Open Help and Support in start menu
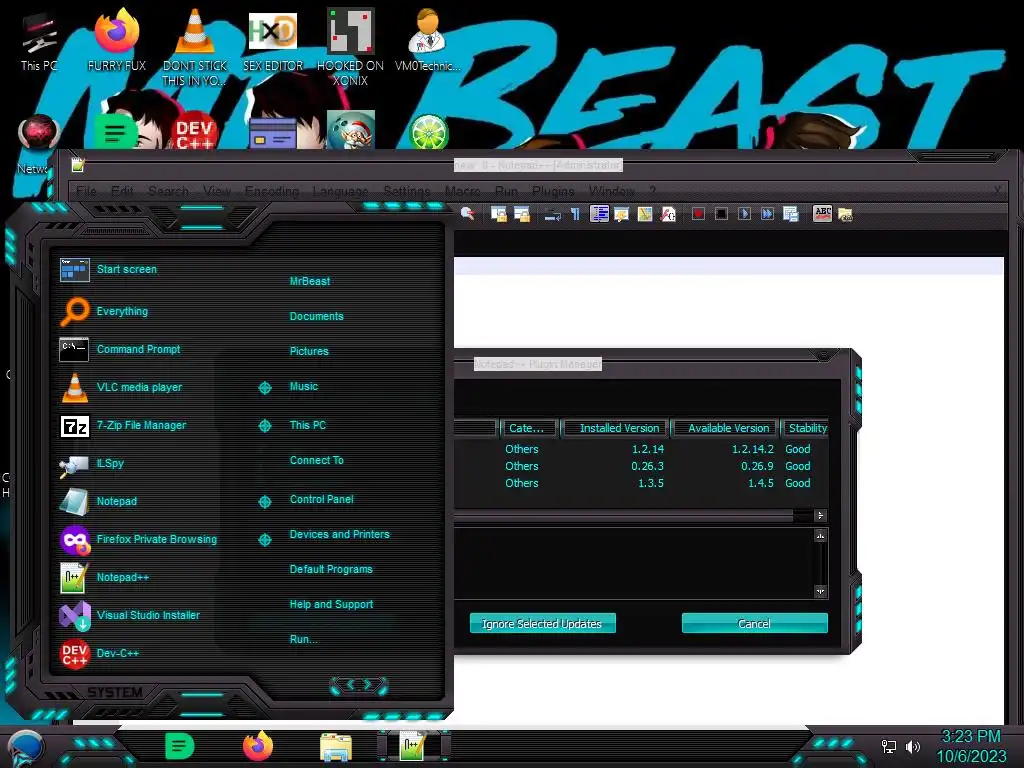 pos(331,605)
